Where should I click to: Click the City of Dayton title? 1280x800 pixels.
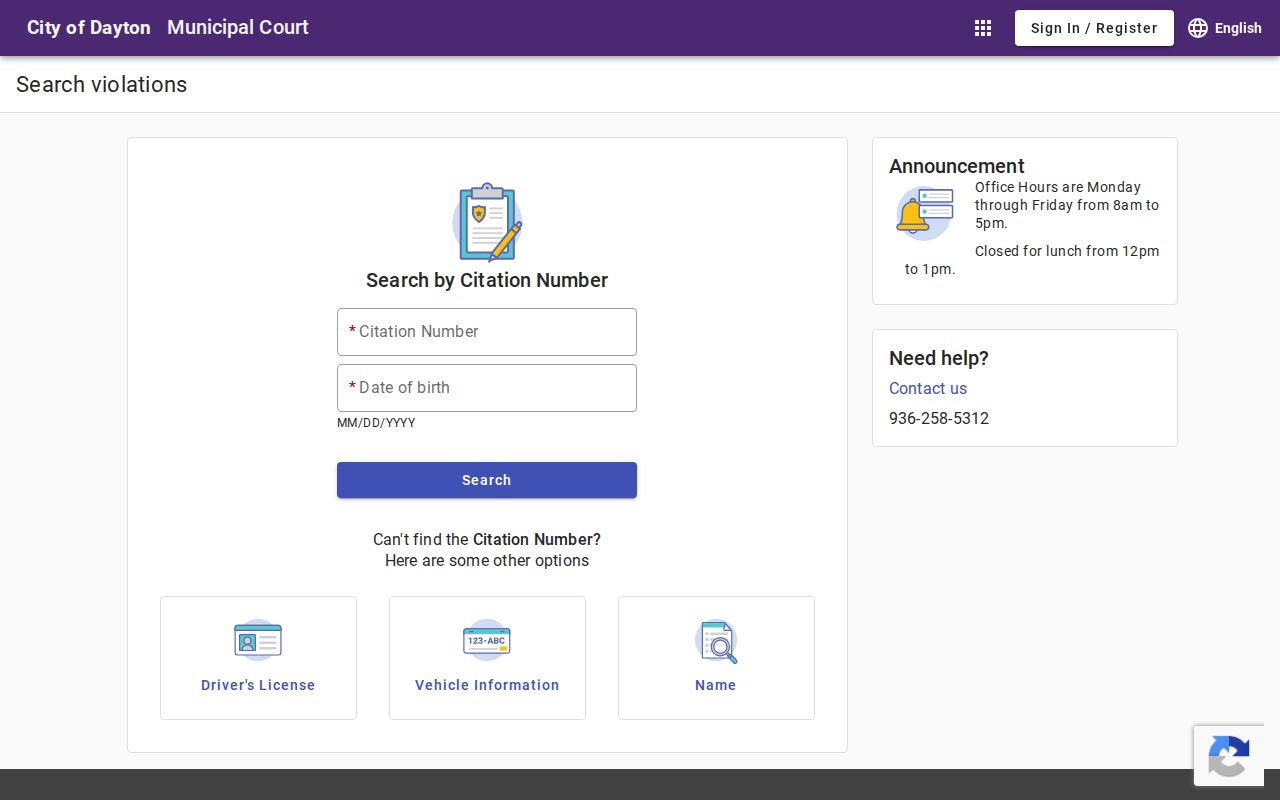pyautogui.click(x=89, y=28)
